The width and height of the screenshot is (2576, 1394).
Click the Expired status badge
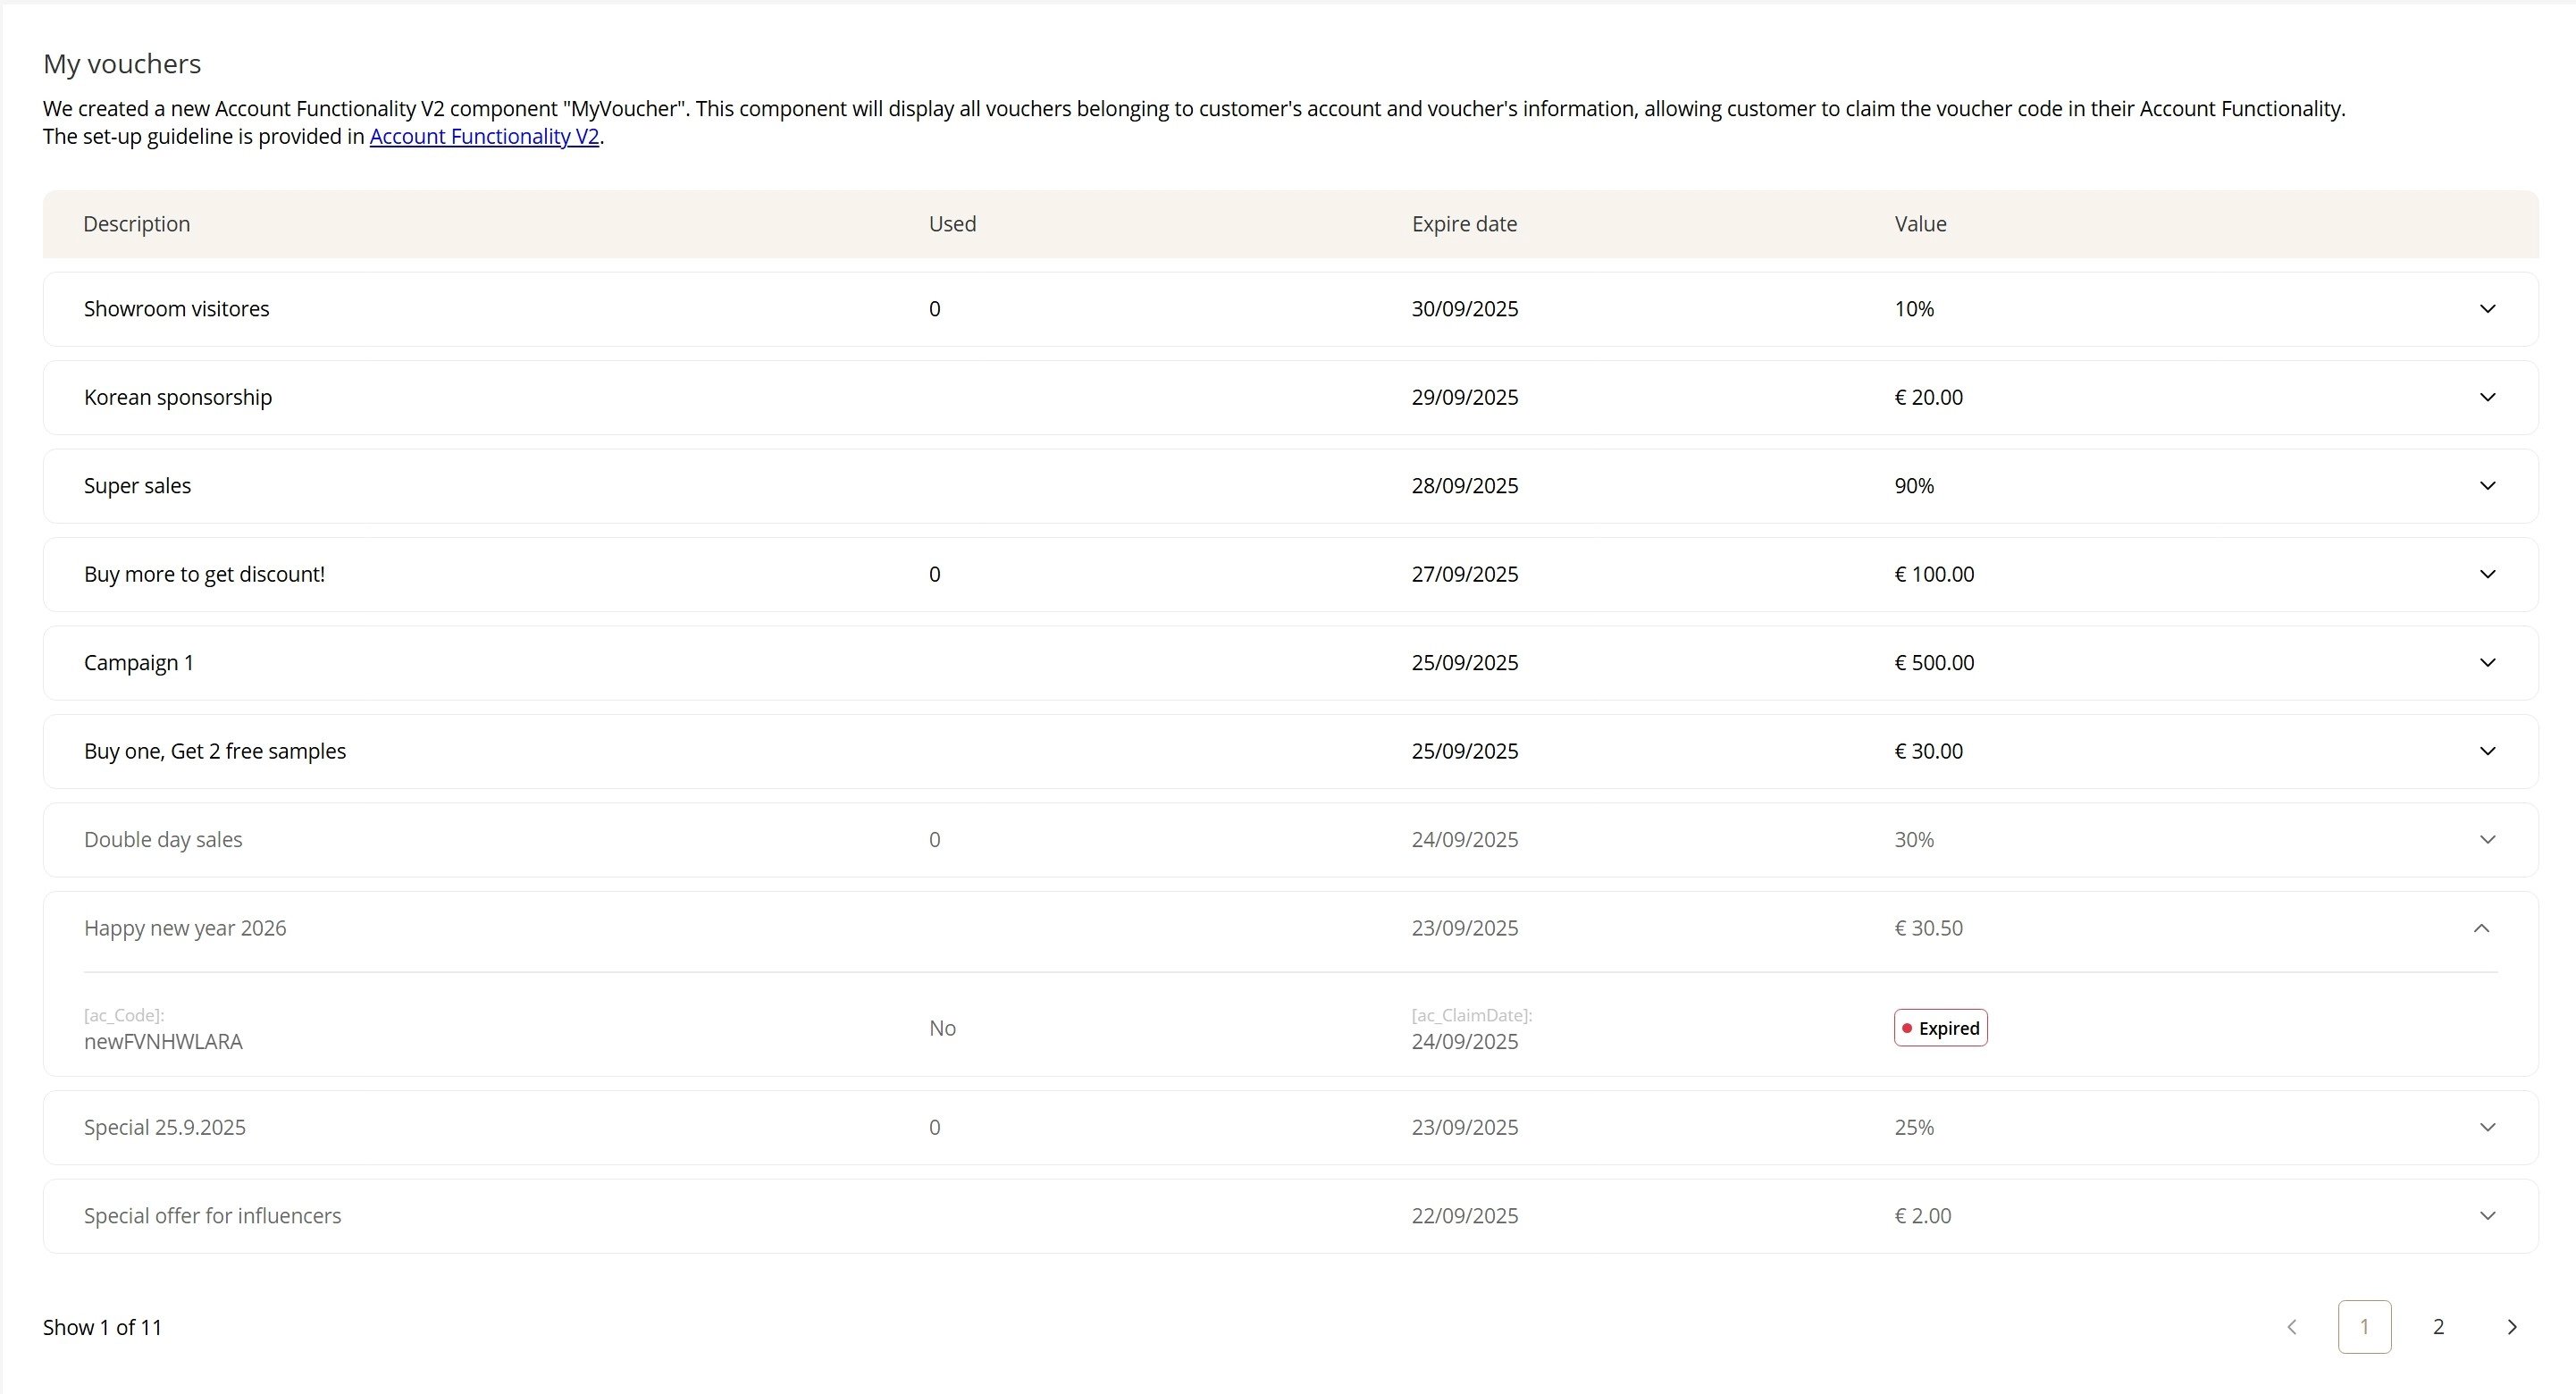pyautogui.click(x=1940, y=1028)
